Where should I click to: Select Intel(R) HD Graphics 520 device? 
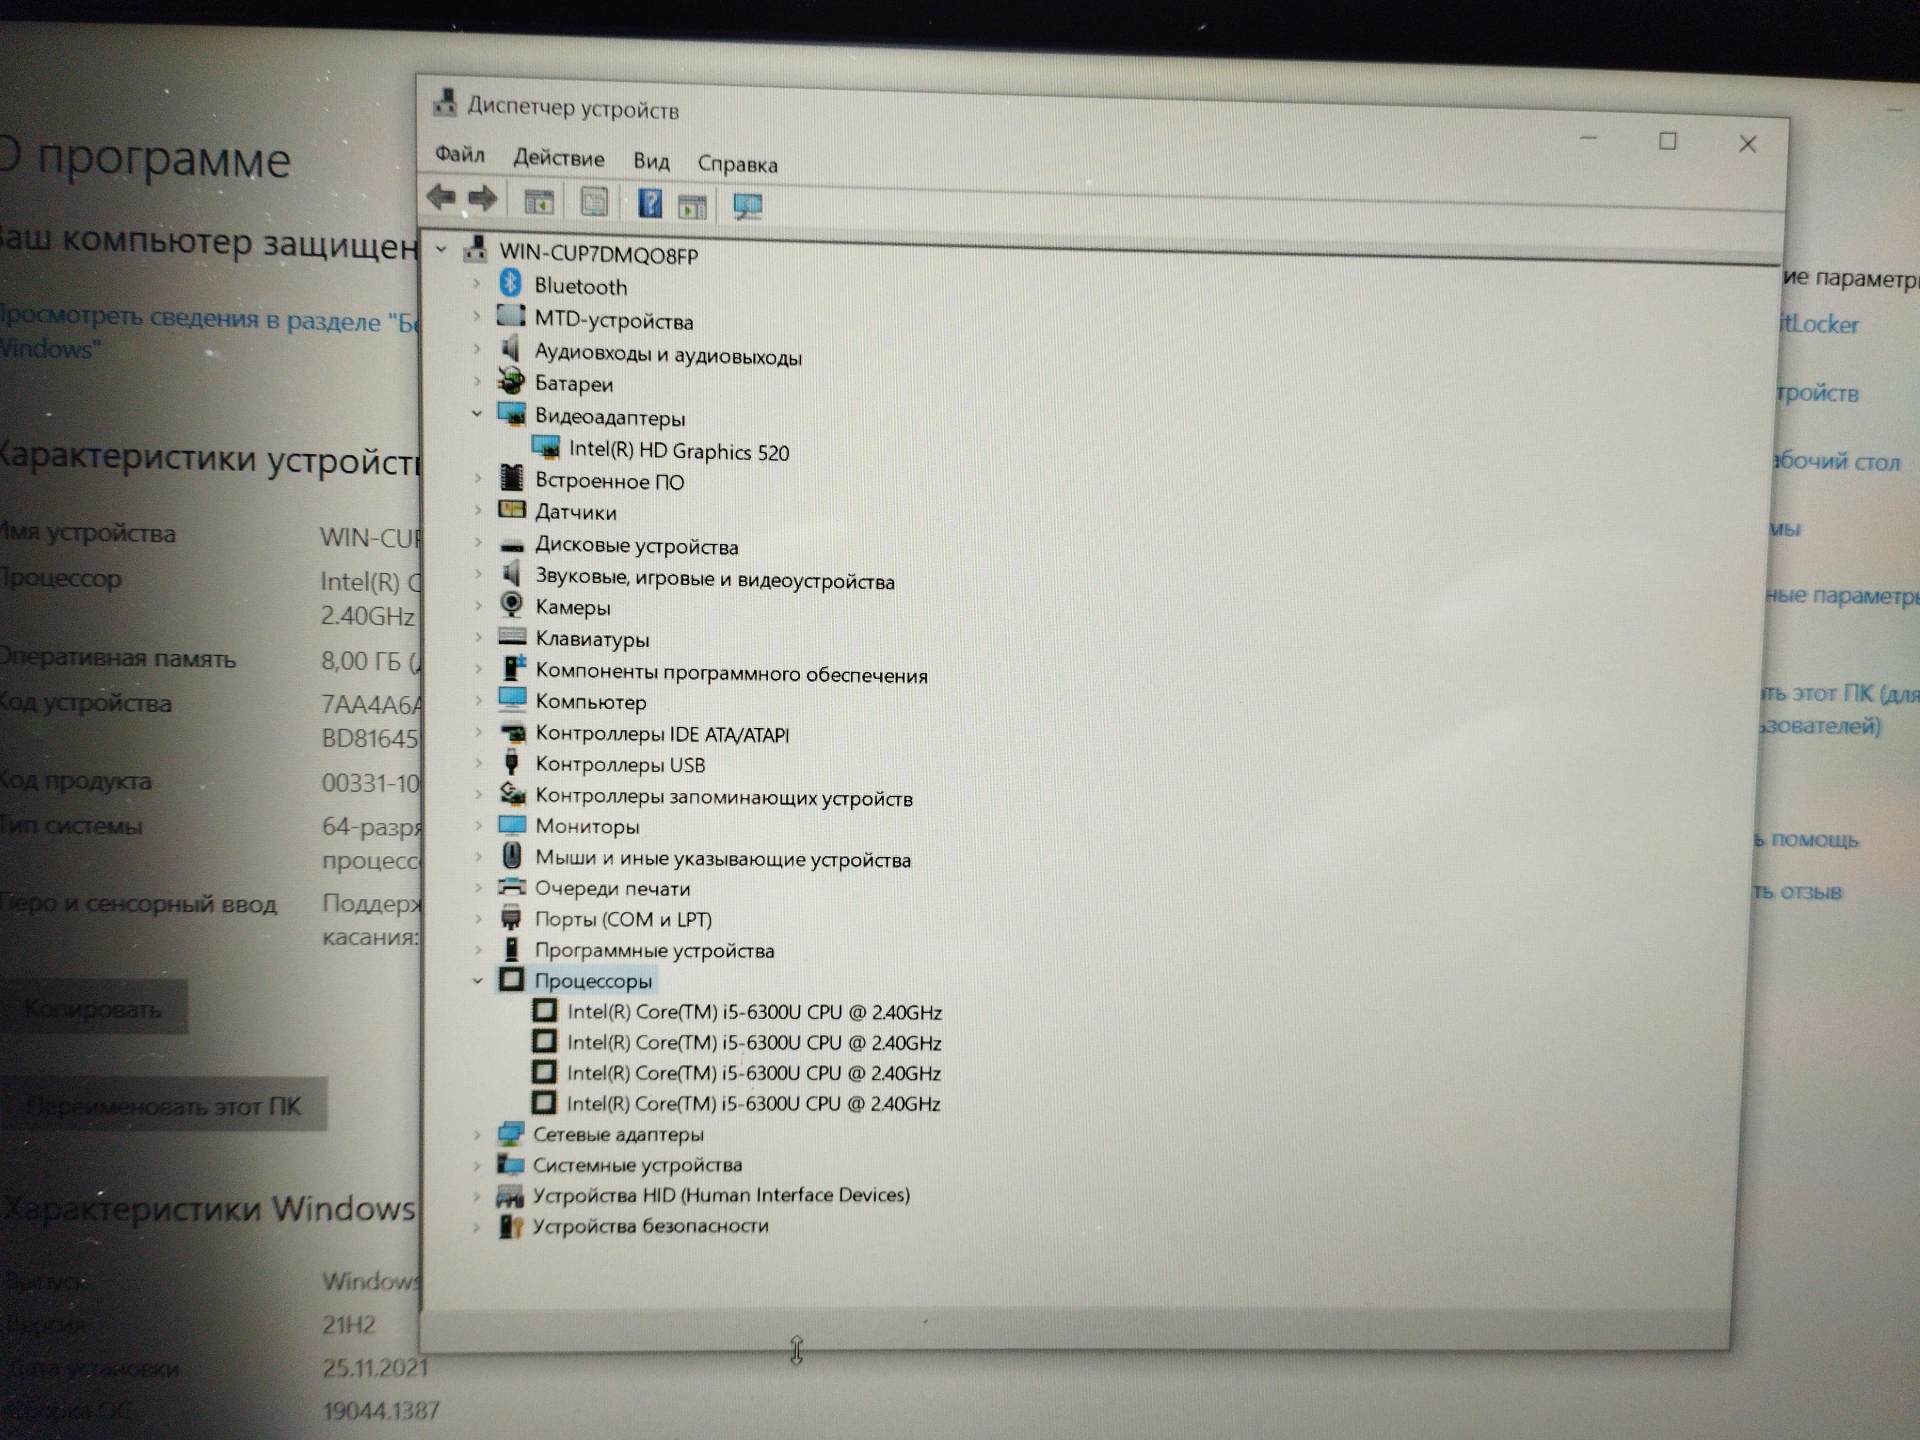679,451
